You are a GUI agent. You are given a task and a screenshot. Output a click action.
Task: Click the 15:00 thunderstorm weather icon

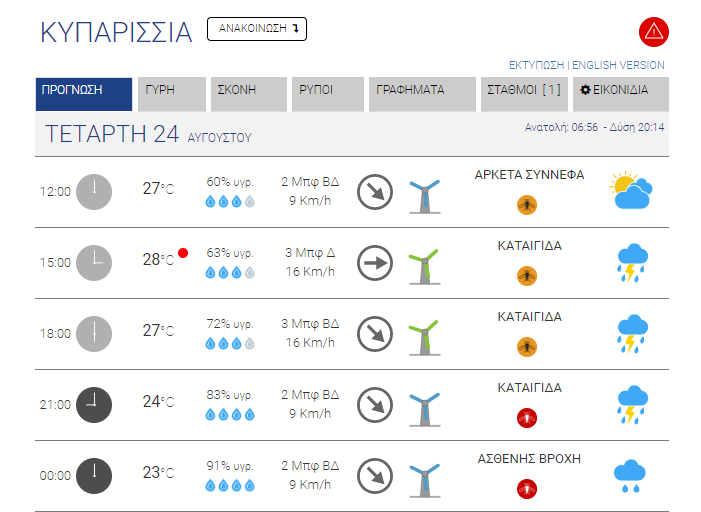(x=632, y=263)
